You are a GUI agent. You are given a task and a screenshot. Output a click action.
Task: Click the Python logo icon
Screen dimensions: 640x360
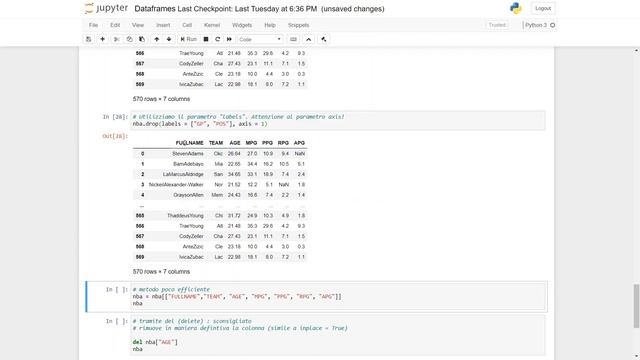(516, 8)
